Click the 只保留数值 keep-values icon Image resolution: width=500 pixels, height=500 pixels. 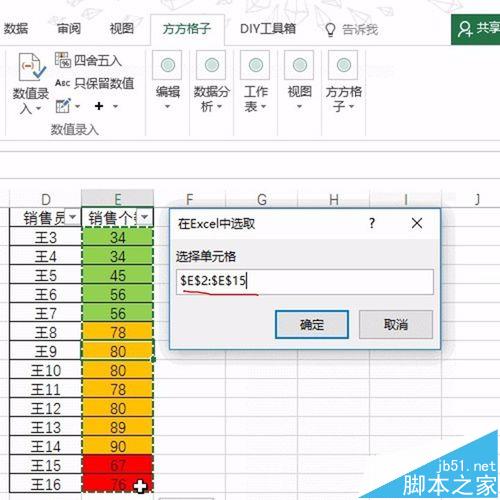[62, 83]
